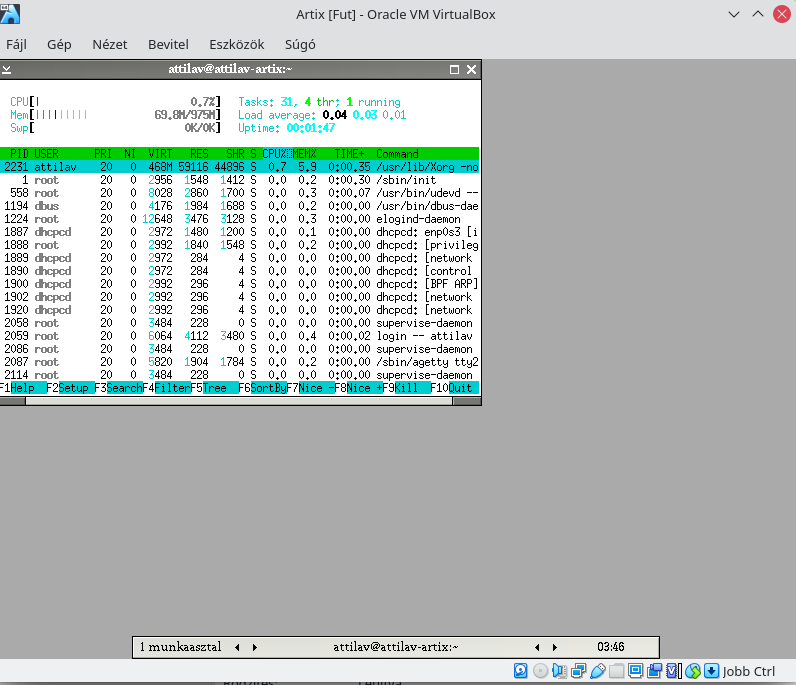Open the Bevitel menu
This screenshot has height=685, width=796.
click(x=168, y=45)
